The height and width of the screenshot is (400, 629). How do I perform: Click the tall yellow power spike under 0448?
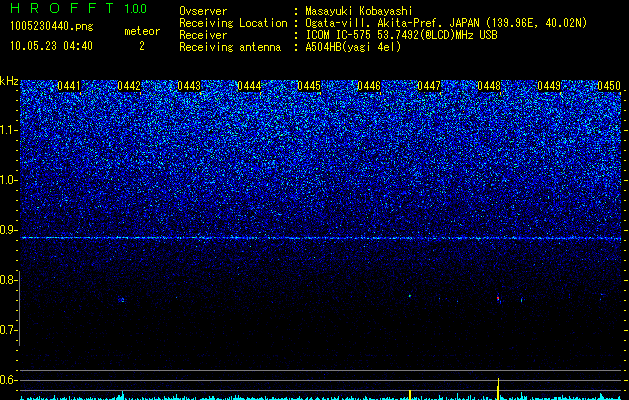[x=498, y=388]
